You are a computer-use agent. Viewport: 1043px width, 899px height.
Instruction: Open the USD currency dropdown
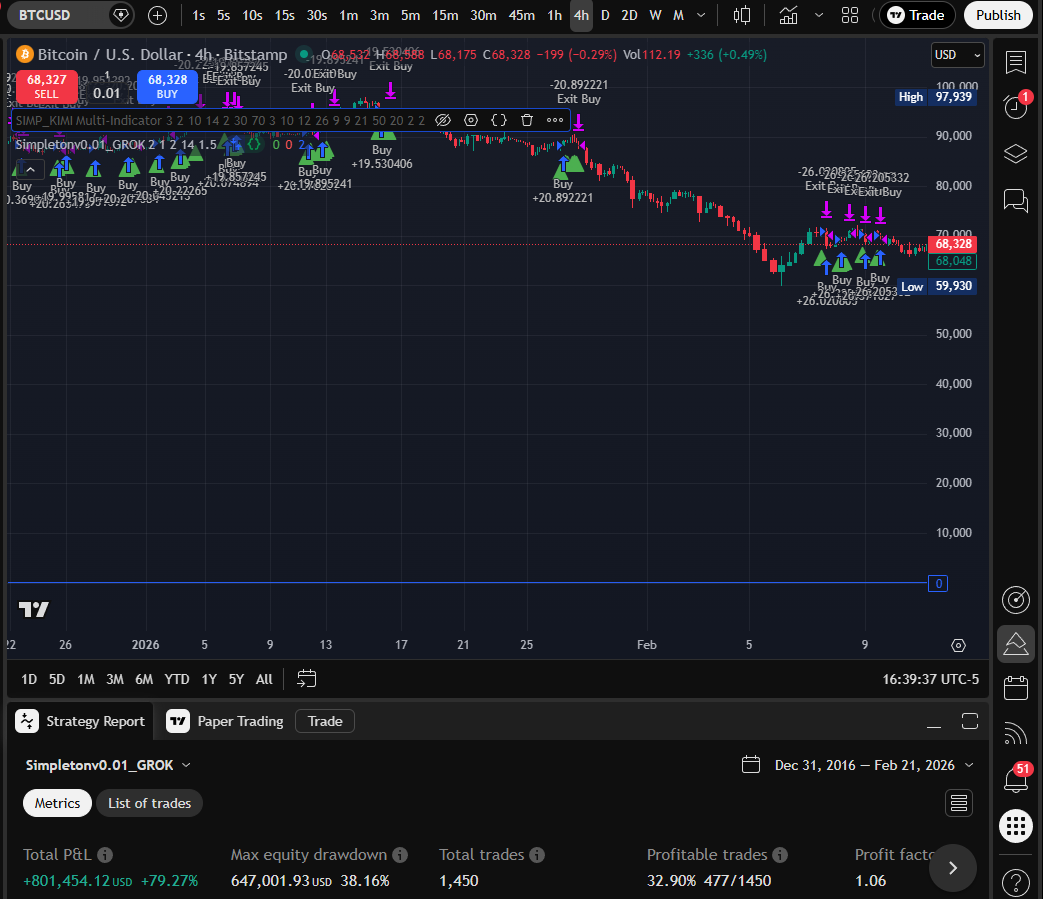pyautogui.click(x=956, y=55)
